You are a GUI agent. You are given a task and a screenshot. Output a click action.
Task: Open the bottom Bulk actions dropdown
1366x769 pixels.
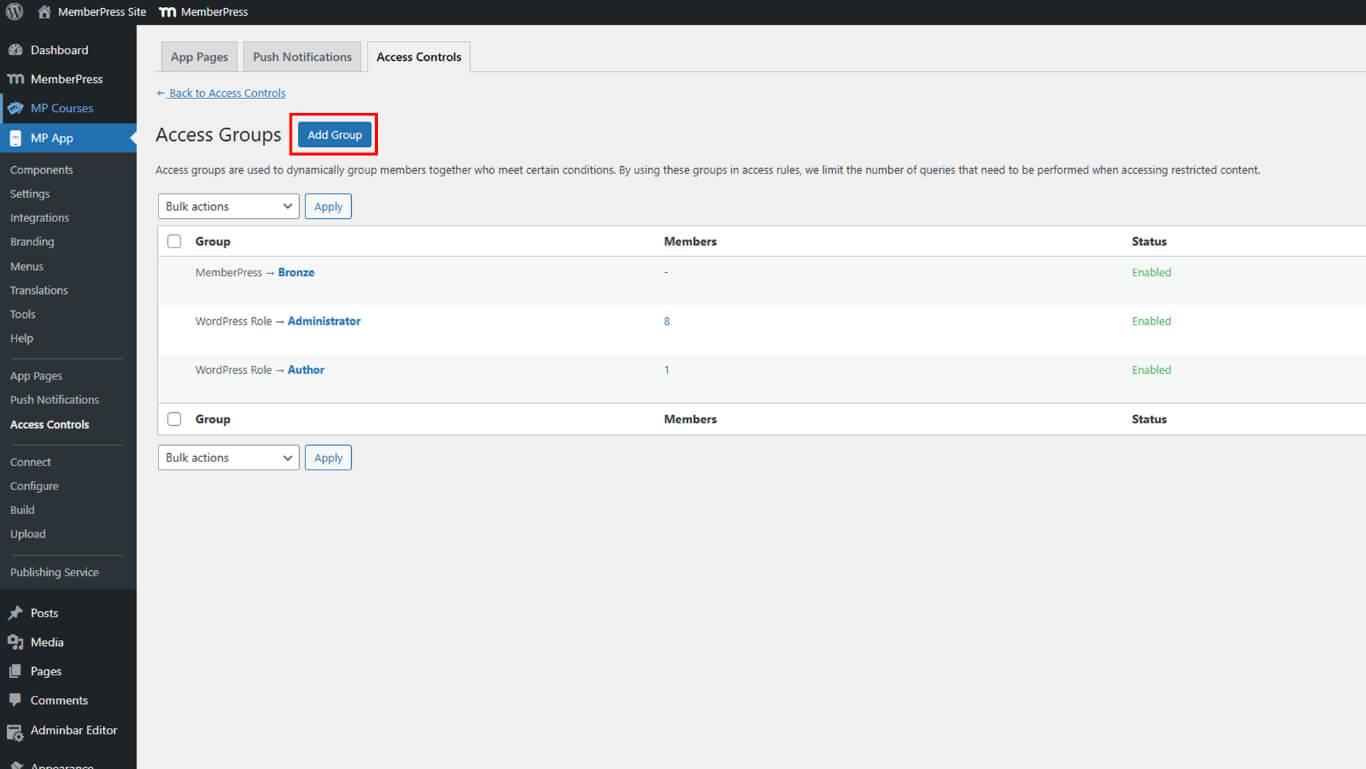coord(228,457)
